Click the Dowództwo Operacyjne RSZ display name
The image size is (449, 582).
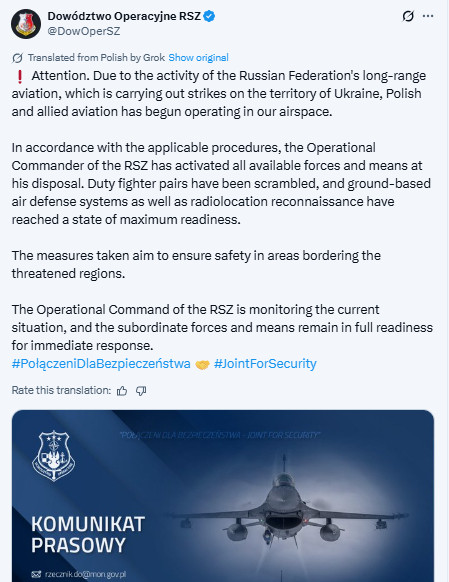(124, 16)
